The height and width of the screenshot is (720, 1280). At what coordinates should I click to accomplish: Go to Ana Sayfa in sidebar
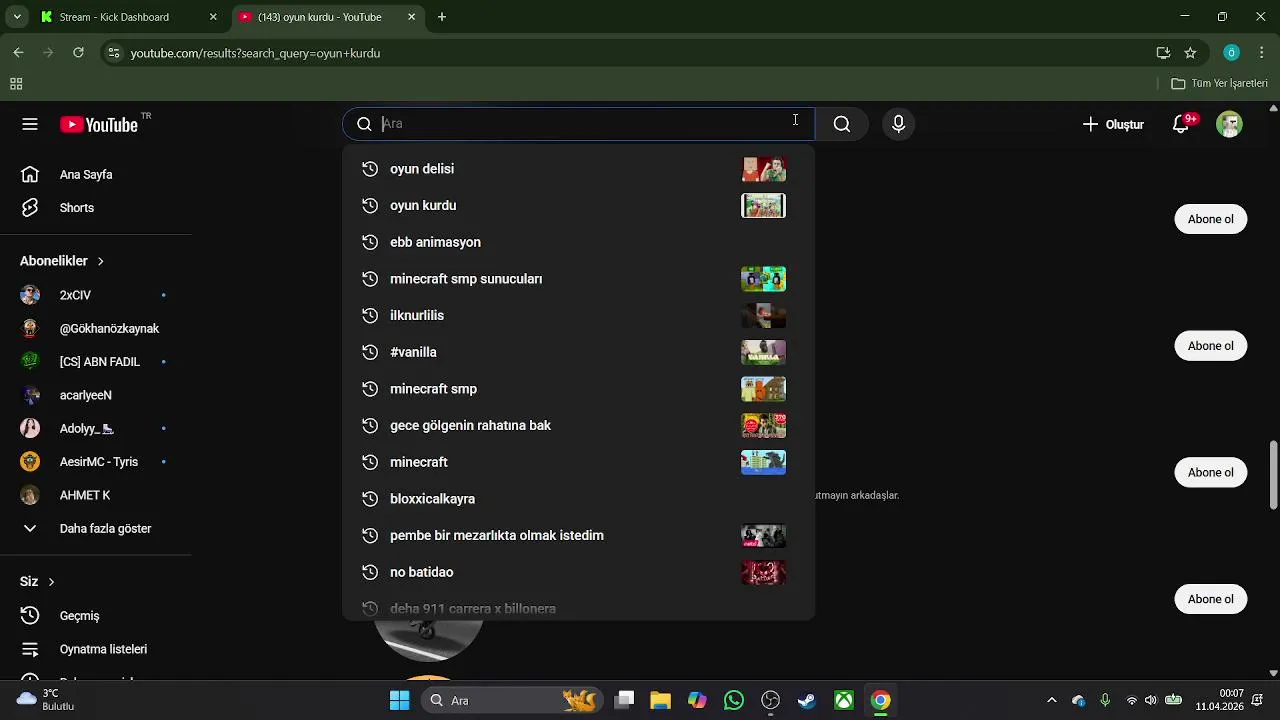pyautogui.click(x=95, y=174)
